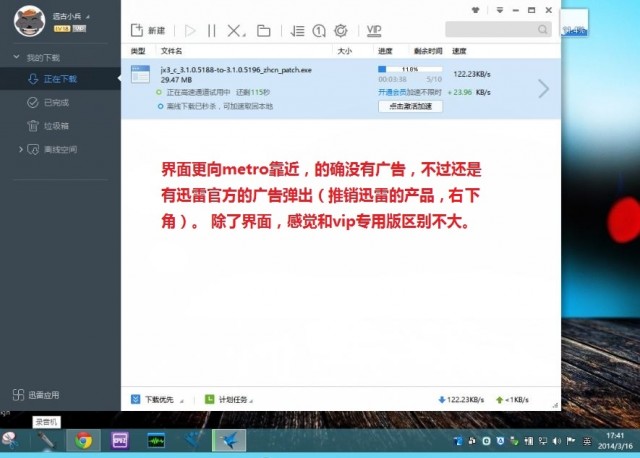Screen dimensions: 640x458
Task: Click the circled number 1 toolbar icon
Action: 319,31
